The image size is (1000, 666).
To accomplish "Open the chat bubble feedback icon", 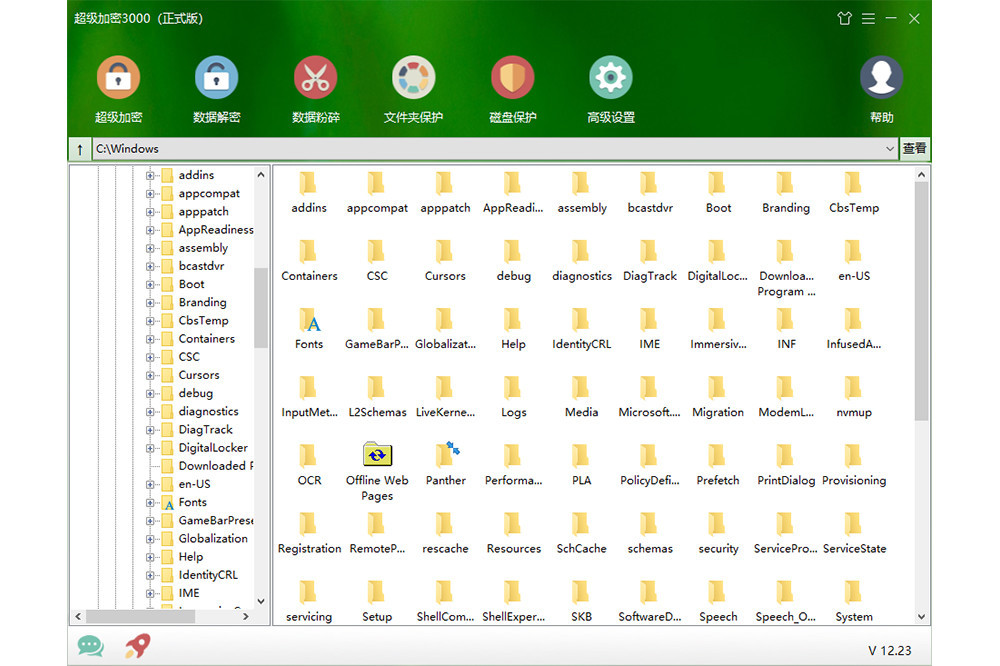I will click(x=90, y=646).
